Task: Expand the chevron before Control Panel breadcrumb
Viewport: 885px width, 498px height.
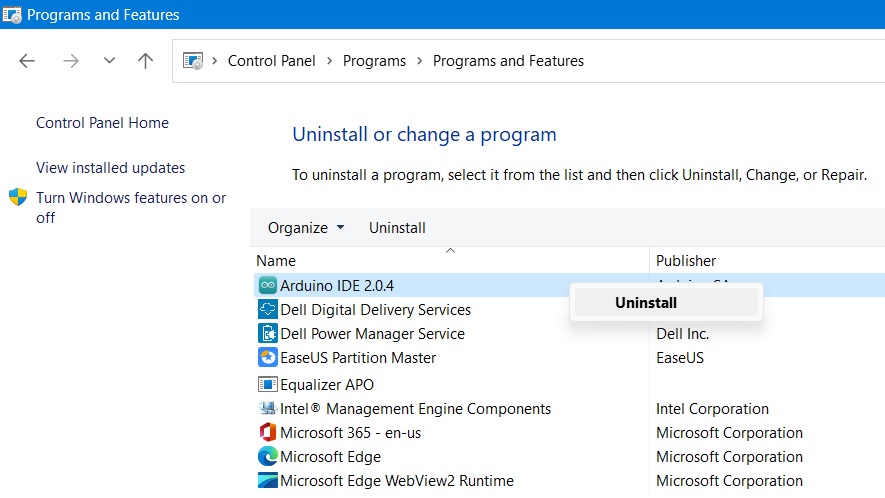Action: point(214,60)
